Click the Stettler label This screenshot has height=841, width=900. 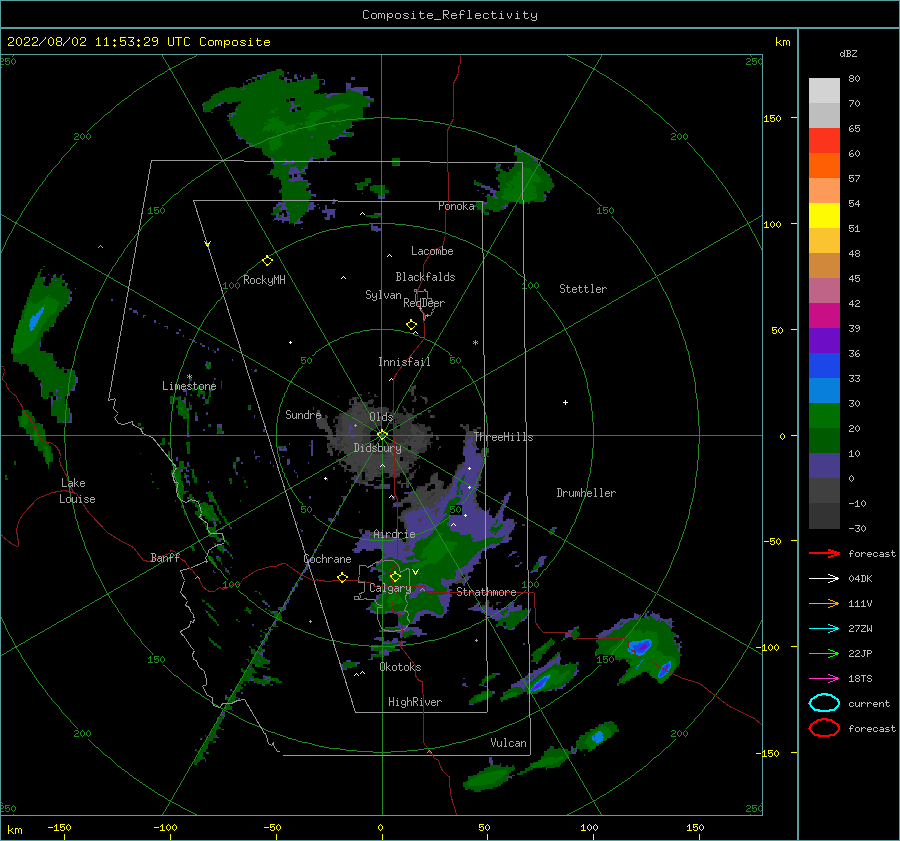click(583, 289)
